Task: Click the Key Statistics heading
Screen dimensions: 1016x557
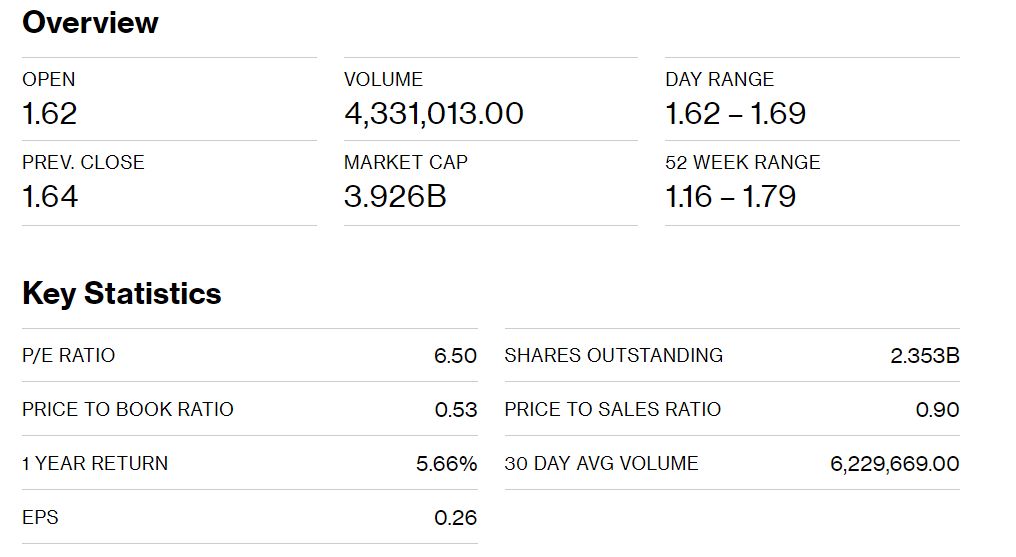Action: click(122, 293)
